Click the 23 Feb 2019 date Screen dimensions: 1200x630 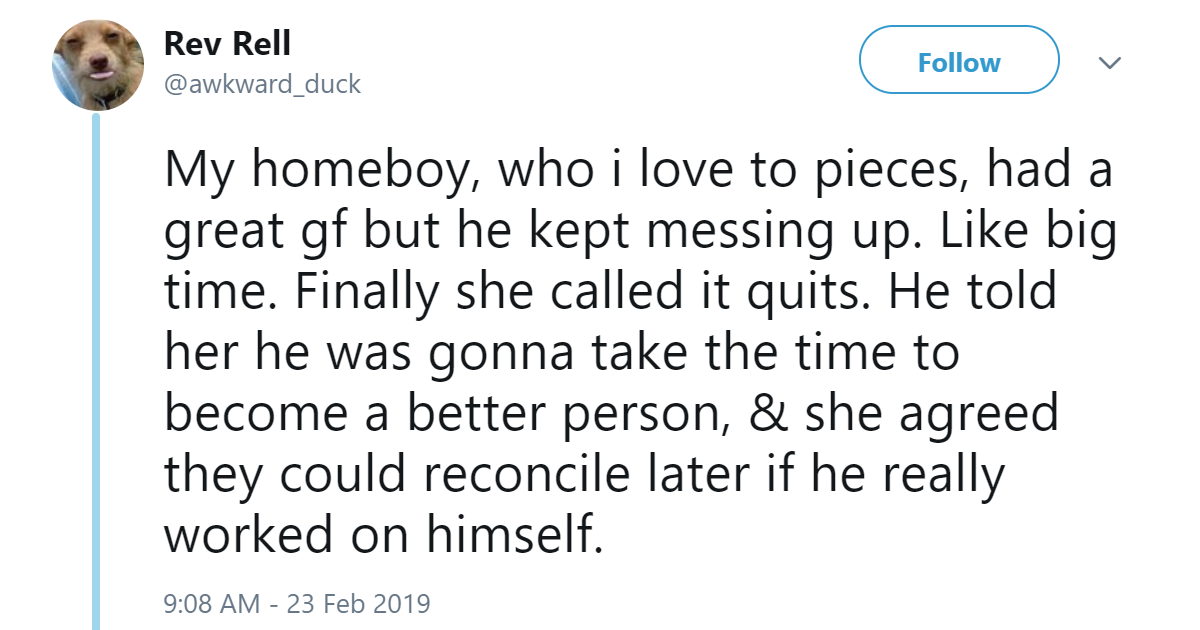[357, 604]
